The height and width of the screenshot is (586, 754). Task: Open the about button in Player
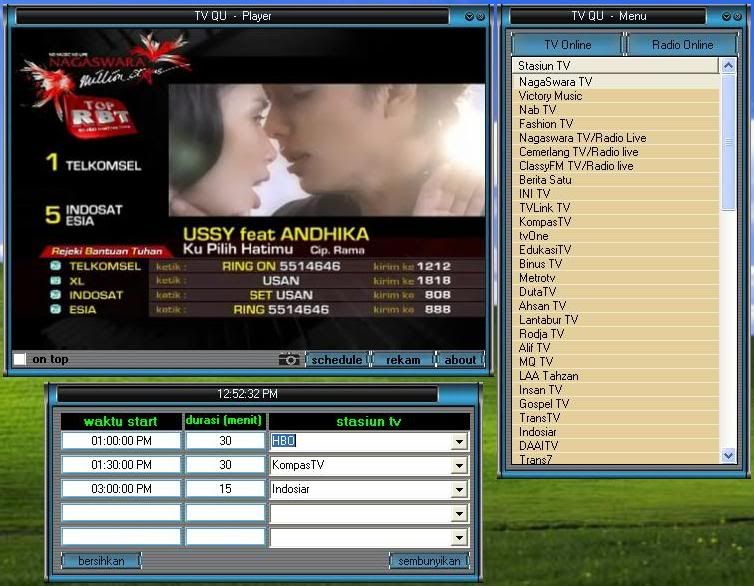[x=460, y=360]
